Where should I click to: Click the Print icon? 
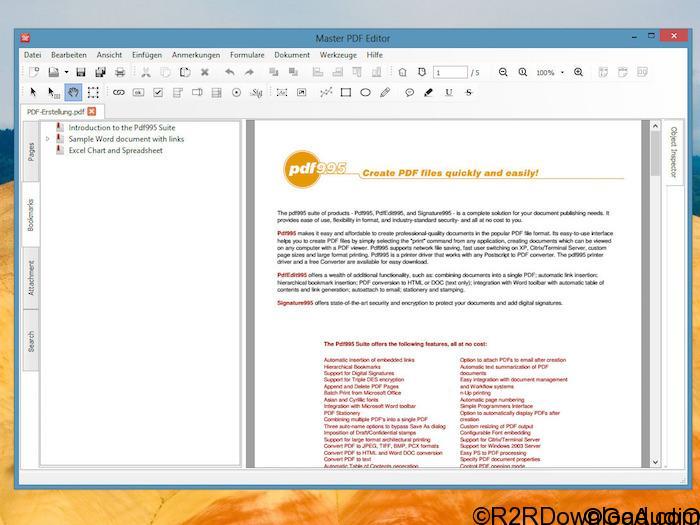tap(120, 72)
